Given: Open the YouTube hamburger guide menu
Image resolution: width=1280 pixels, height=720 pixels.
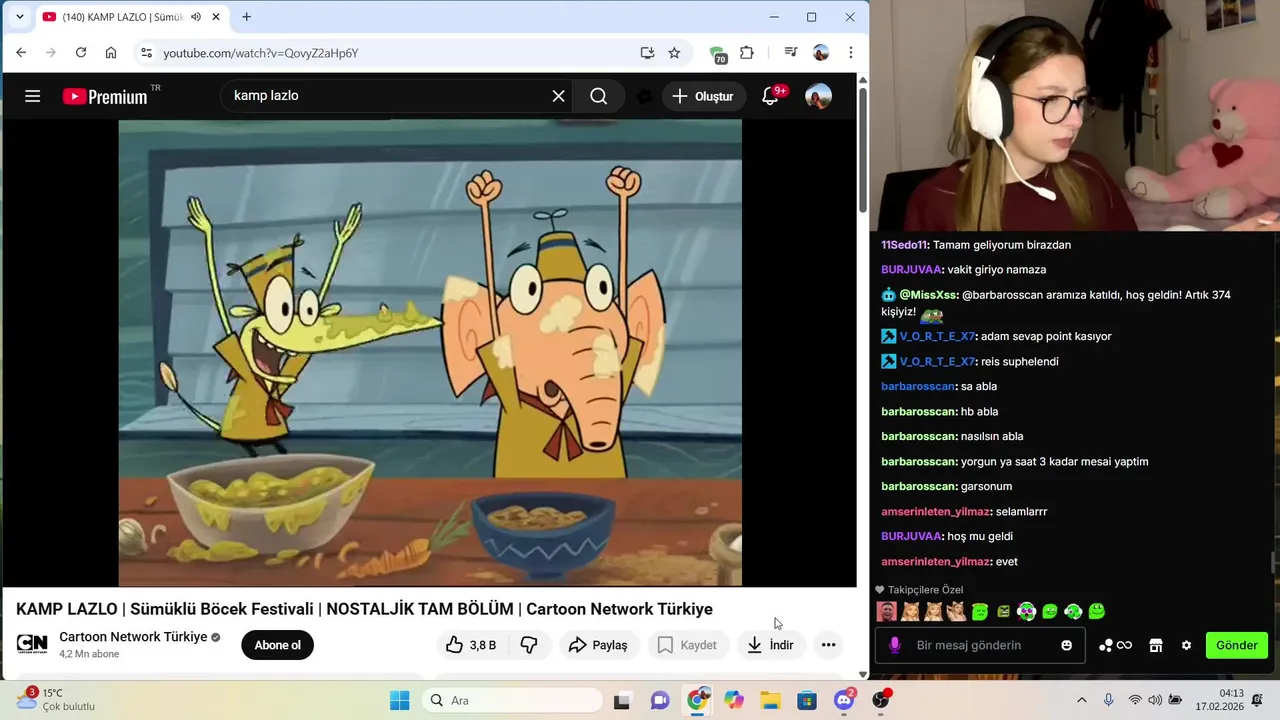Looking at the screenshot, I should 33,96.
